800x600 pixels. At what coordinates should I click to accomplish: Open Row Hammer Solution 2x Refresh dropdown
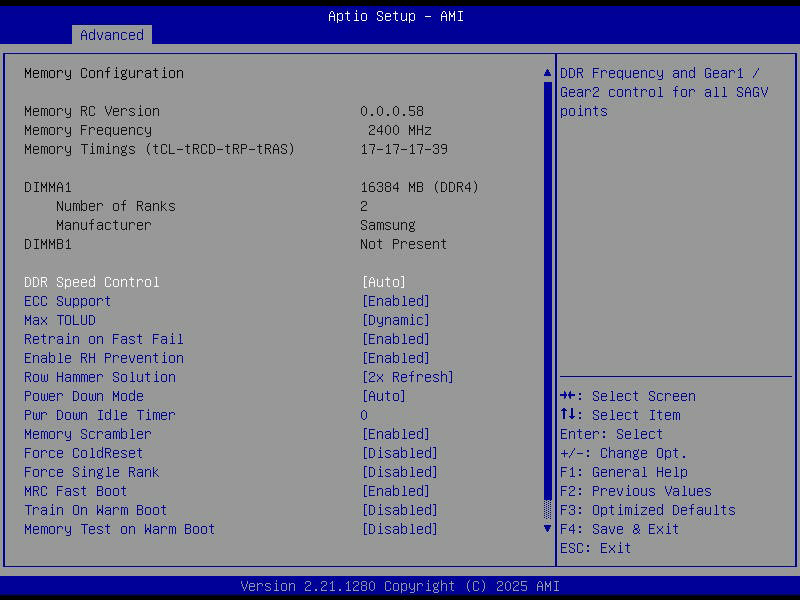tap(407, 377)
